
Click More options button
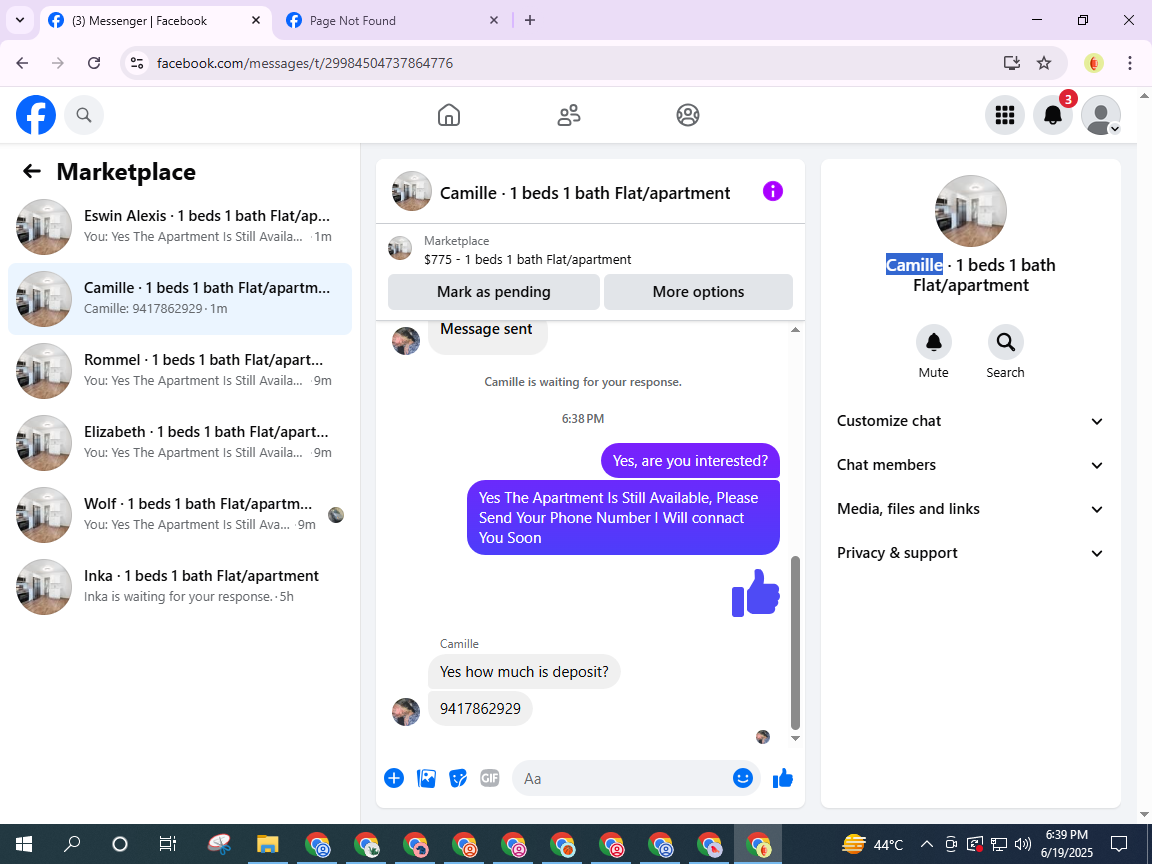tap(698, 292)
